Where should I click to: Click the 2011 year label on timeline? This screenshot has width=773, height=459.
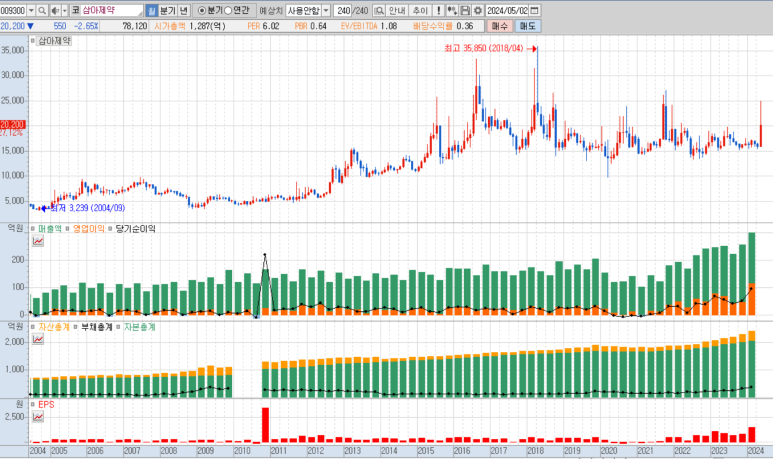tap(278, 451)
